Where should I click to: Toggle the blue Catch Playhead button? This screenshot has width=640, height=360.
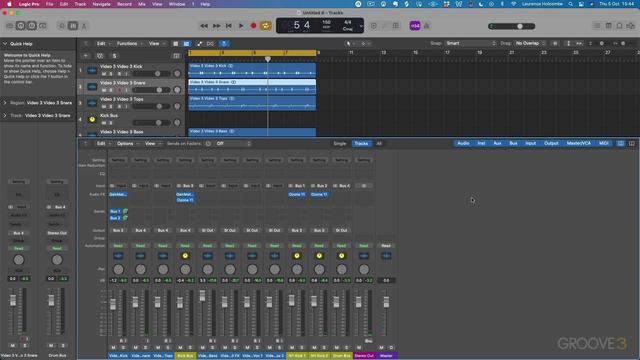pos(224,44)
